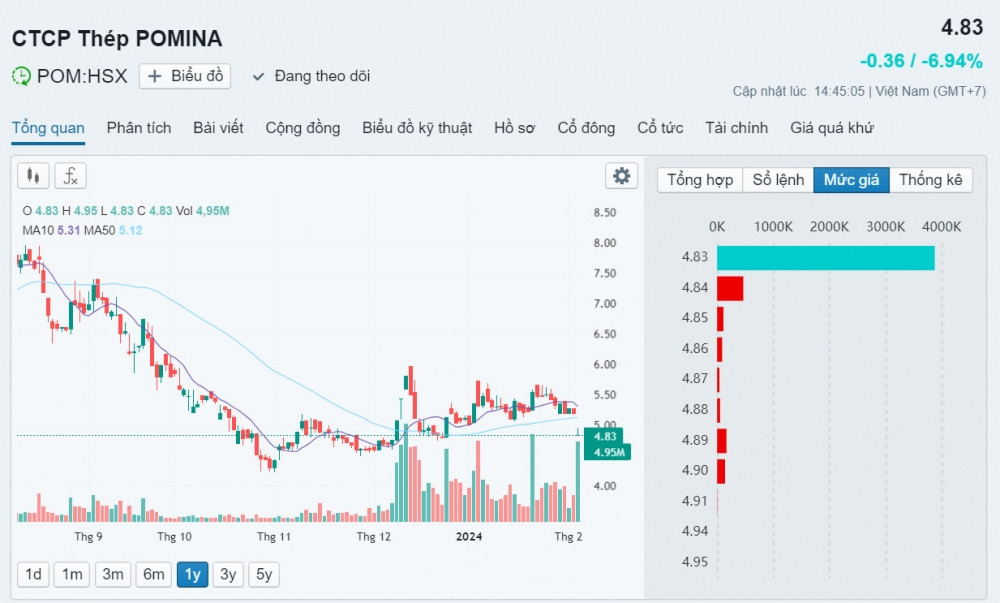The width and height of the screenshot is (1000, 603).
Task: Open the Giá quá khứ tab
Action: click(832, 128)
